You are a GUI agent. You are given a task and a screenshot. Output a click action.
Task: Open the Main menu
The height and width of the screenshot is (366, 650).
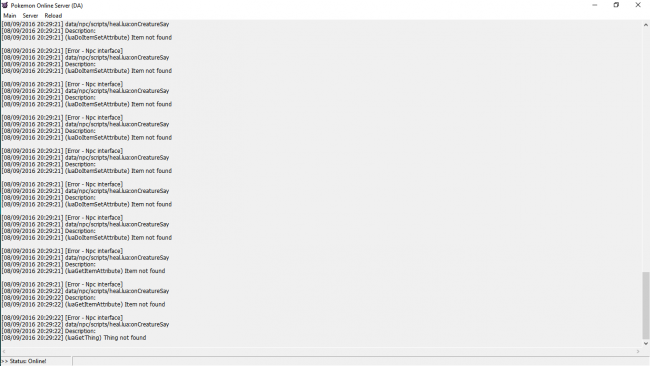click(10, 16)
